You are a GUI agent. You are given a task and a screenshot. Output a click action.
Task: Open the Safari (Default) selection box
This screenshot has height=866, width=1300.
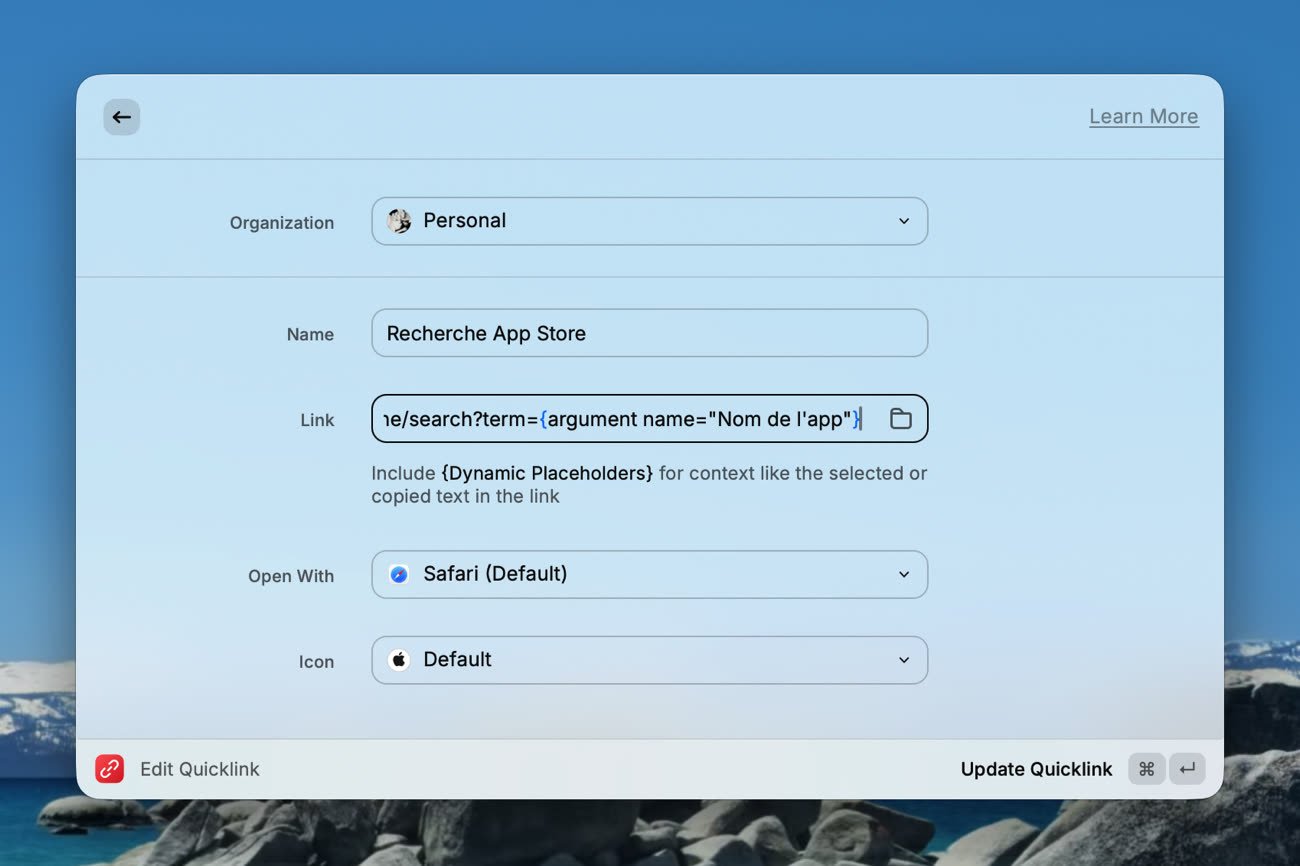[x=648, y=574]
